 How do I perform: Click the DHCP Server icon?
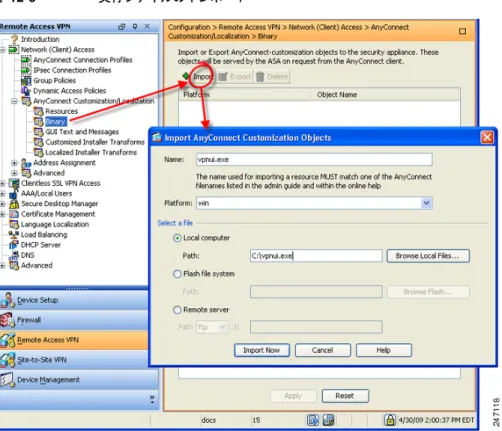[x=14, y=245]
